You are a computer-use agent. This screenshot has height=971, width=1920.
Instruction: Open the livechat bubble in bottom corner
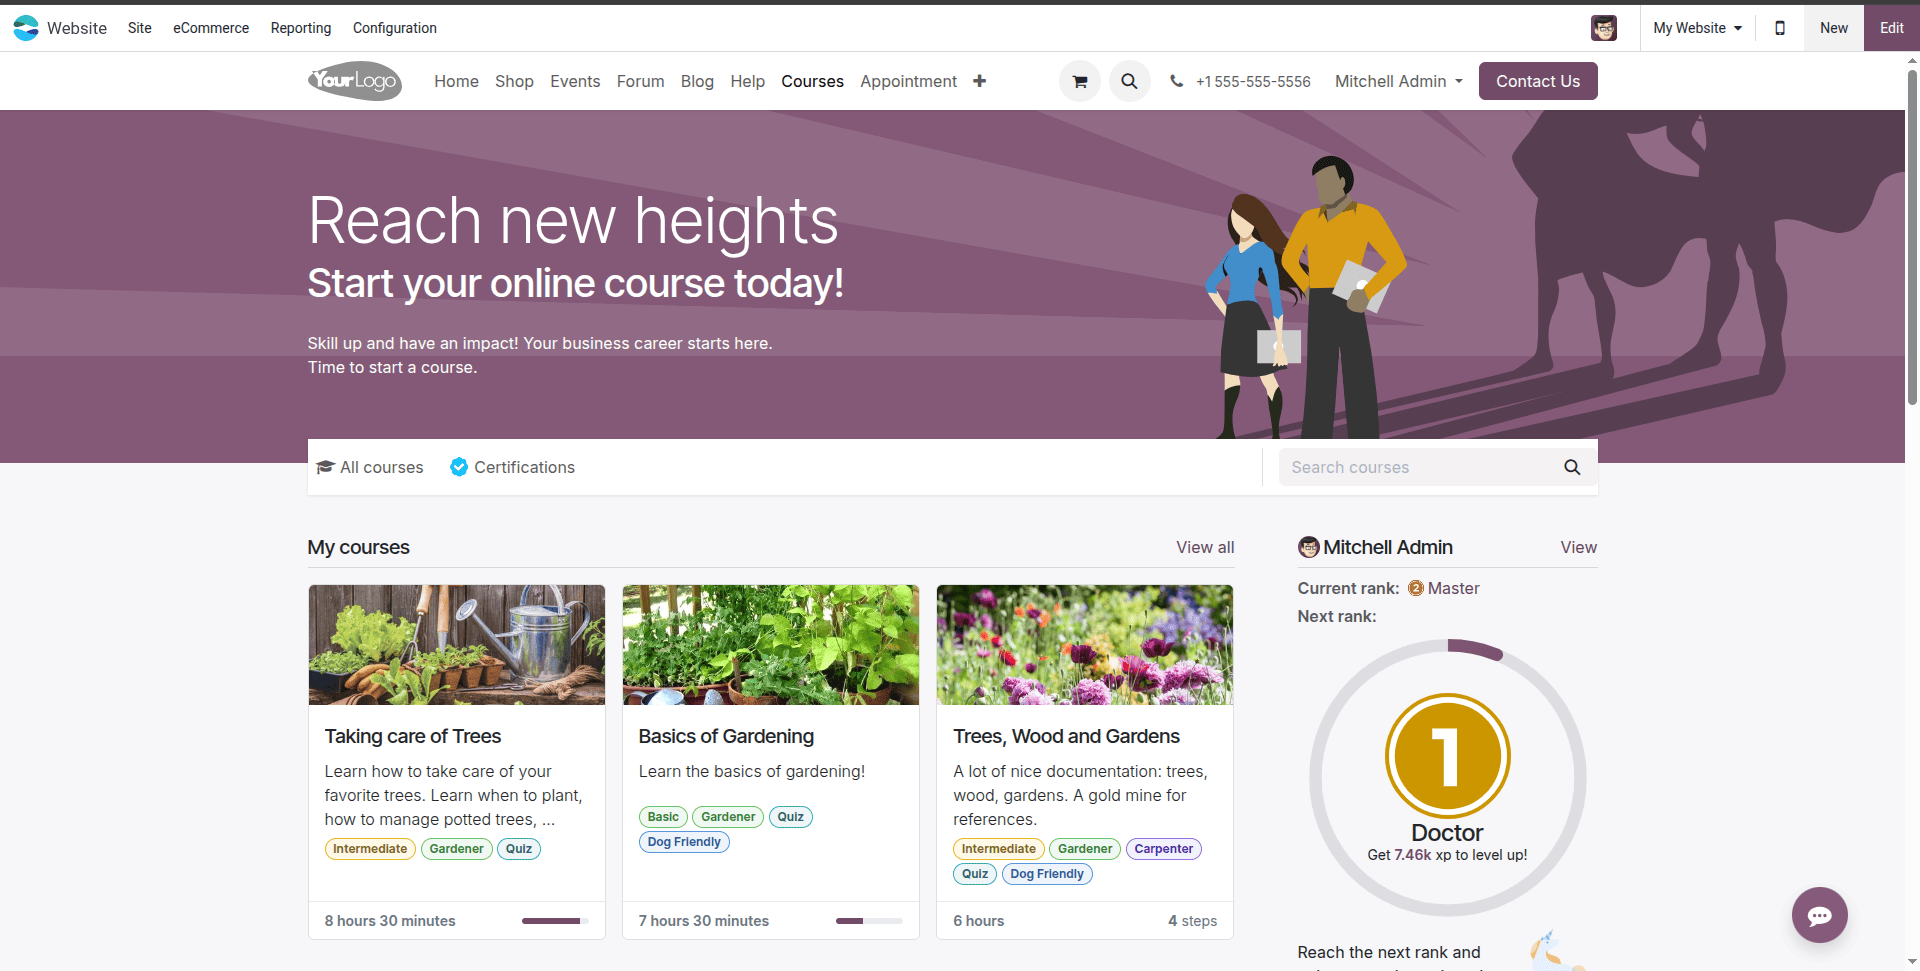(x=1819, y=915)
